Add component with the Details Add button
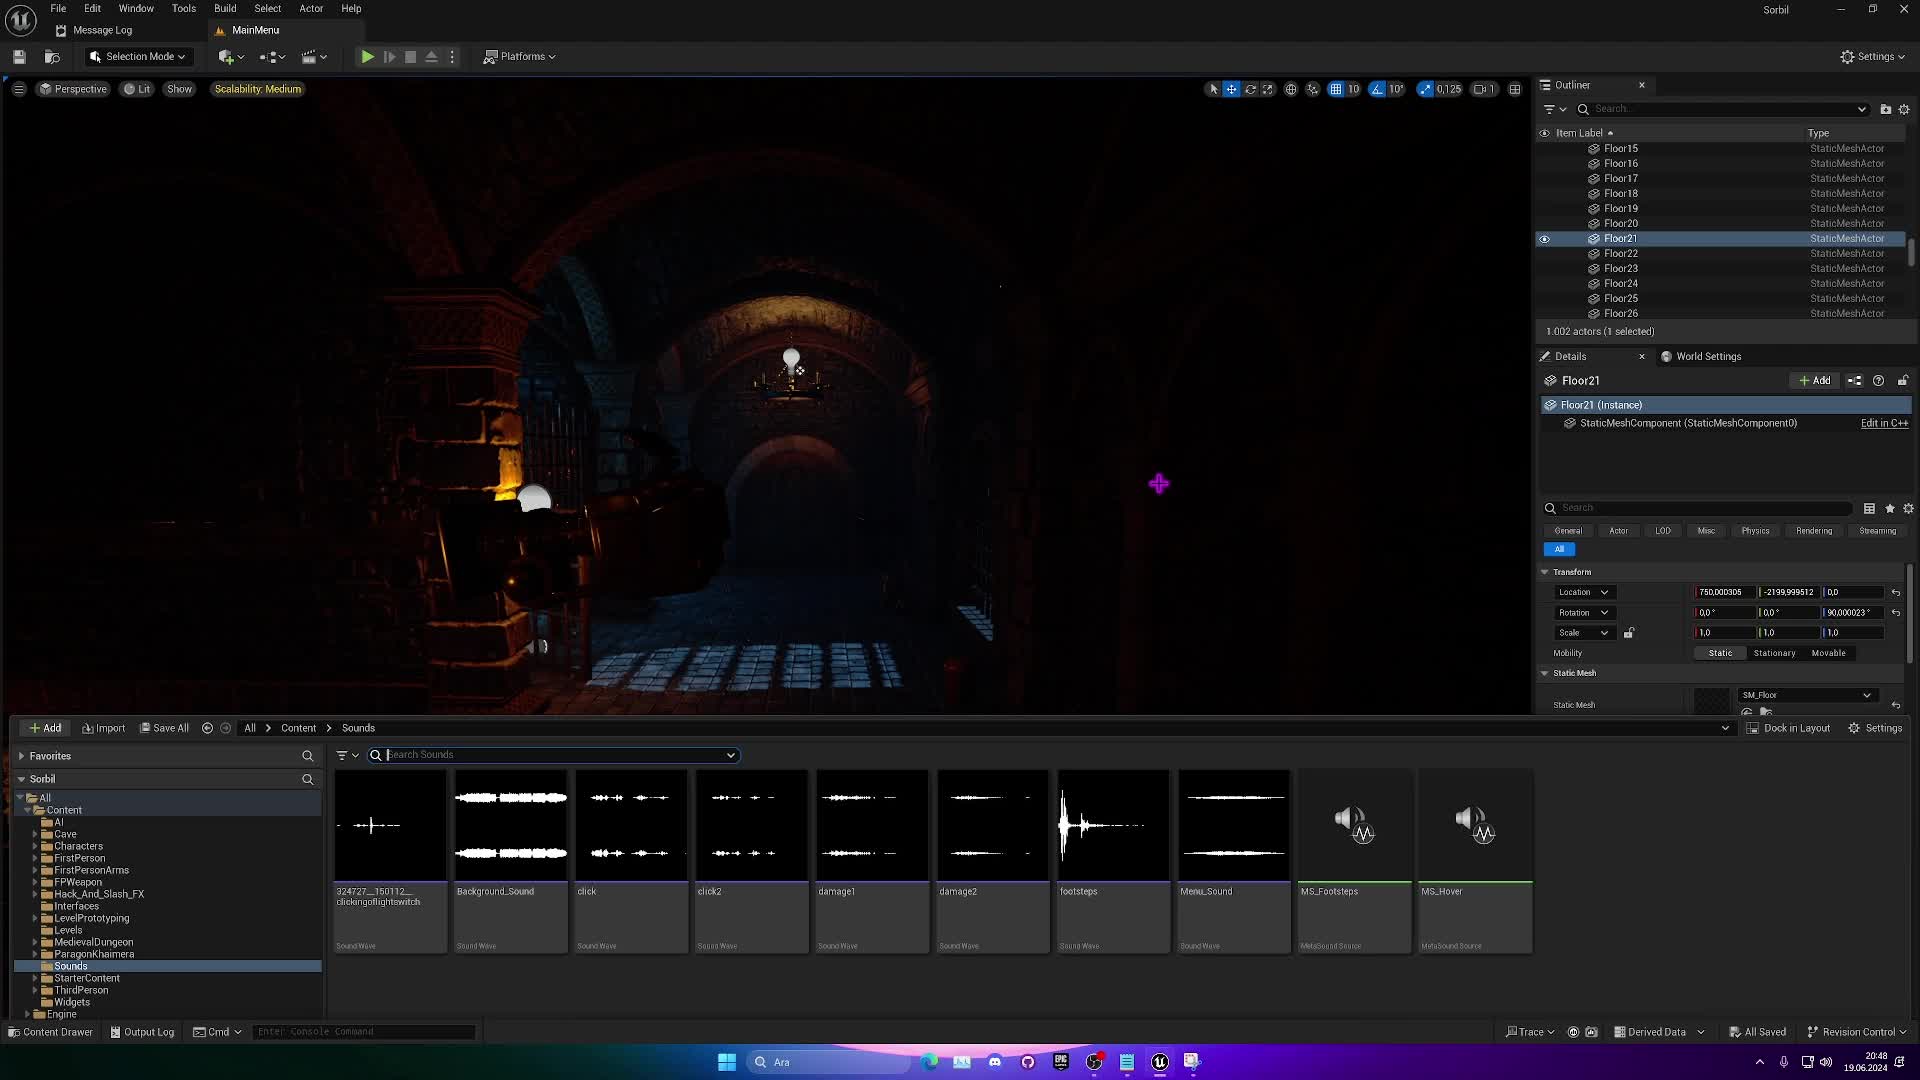The width and height of the screenshot is (1920, 1080). (x=1815, y=381)
